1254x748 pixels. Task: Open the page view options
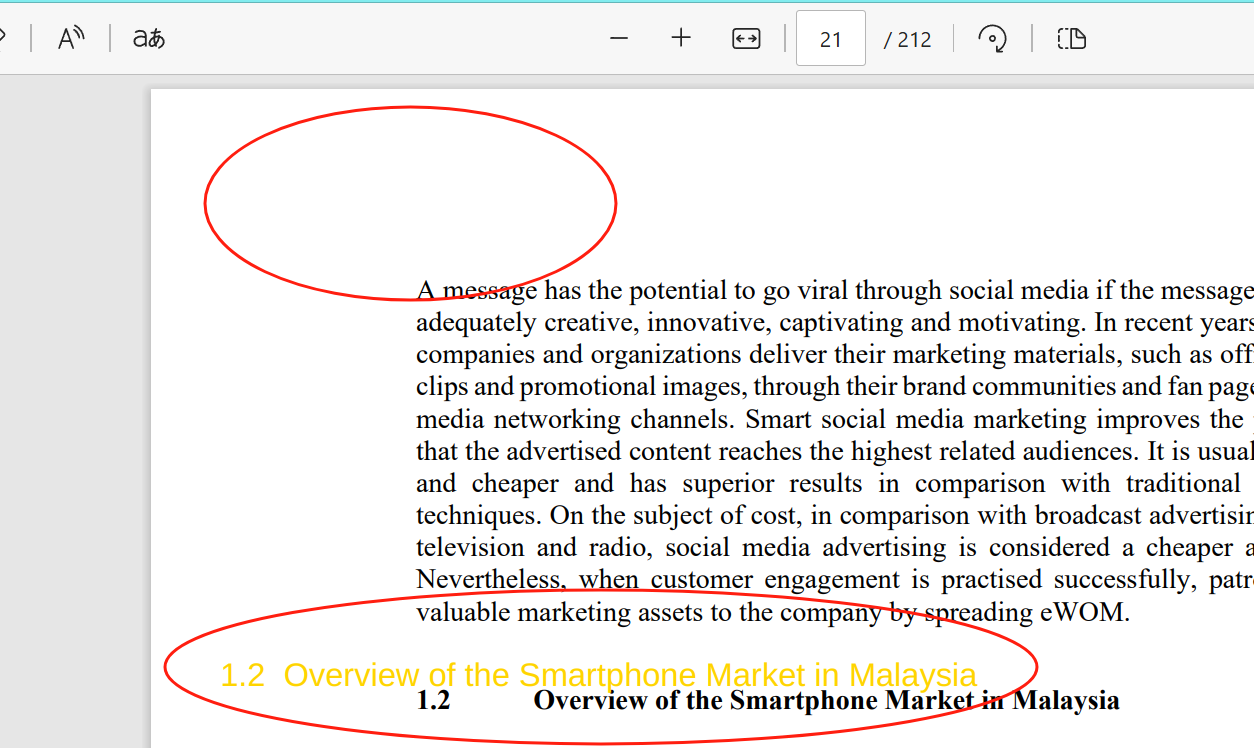pyautogui.click(x=1072, y=39)
